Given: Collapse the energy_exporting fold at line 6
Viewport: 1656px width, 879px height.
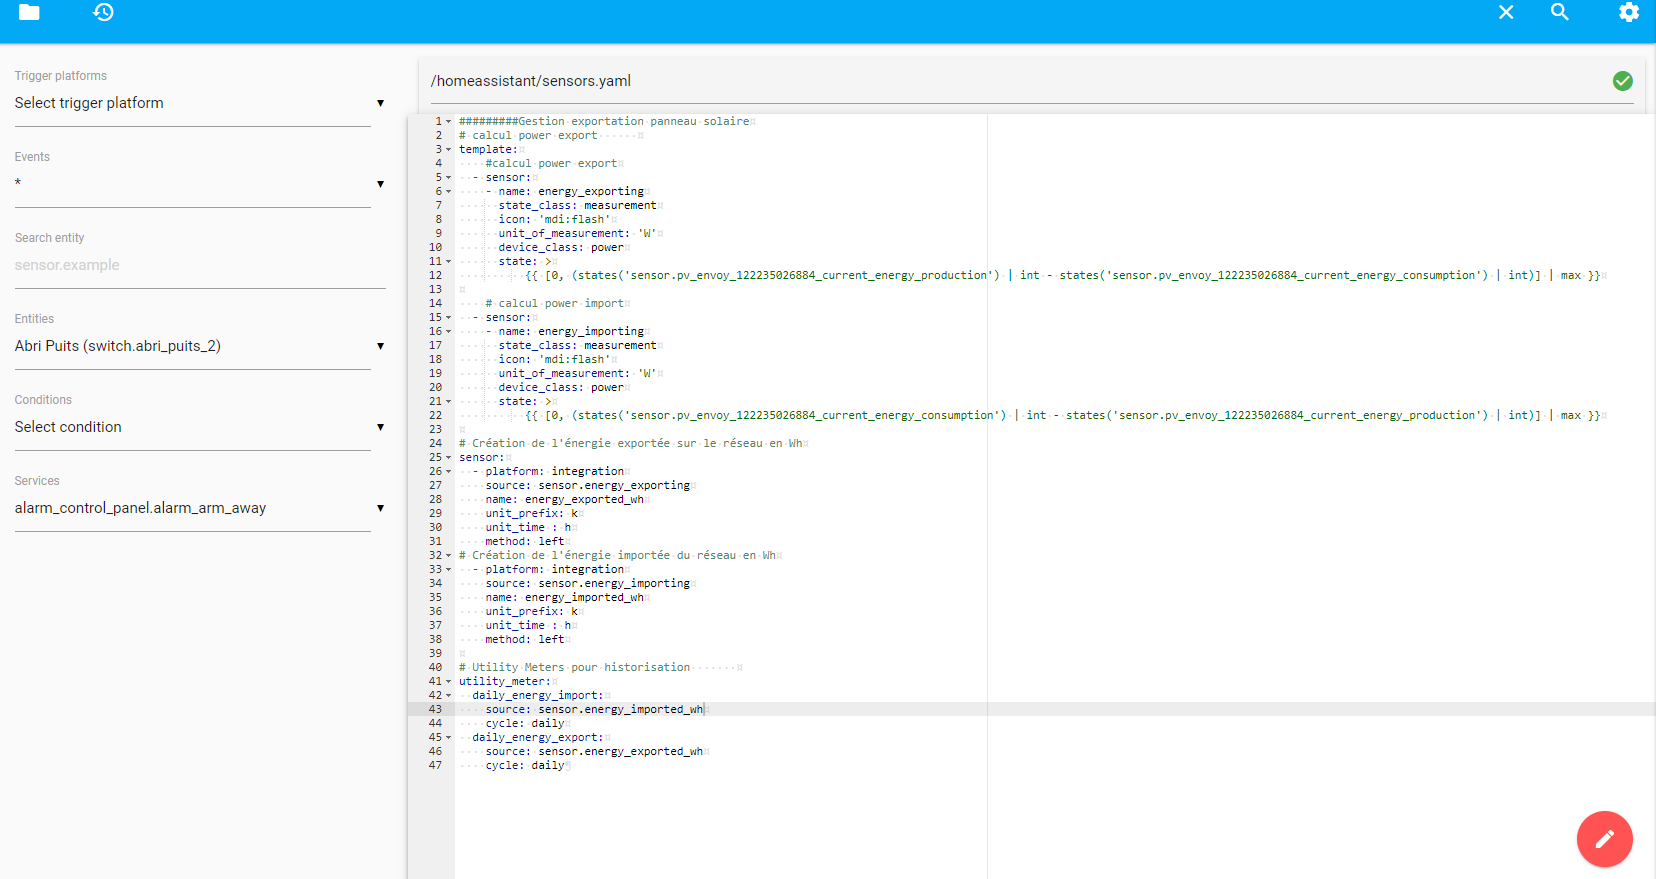Looking at the screenshot, I should [449, 191].
